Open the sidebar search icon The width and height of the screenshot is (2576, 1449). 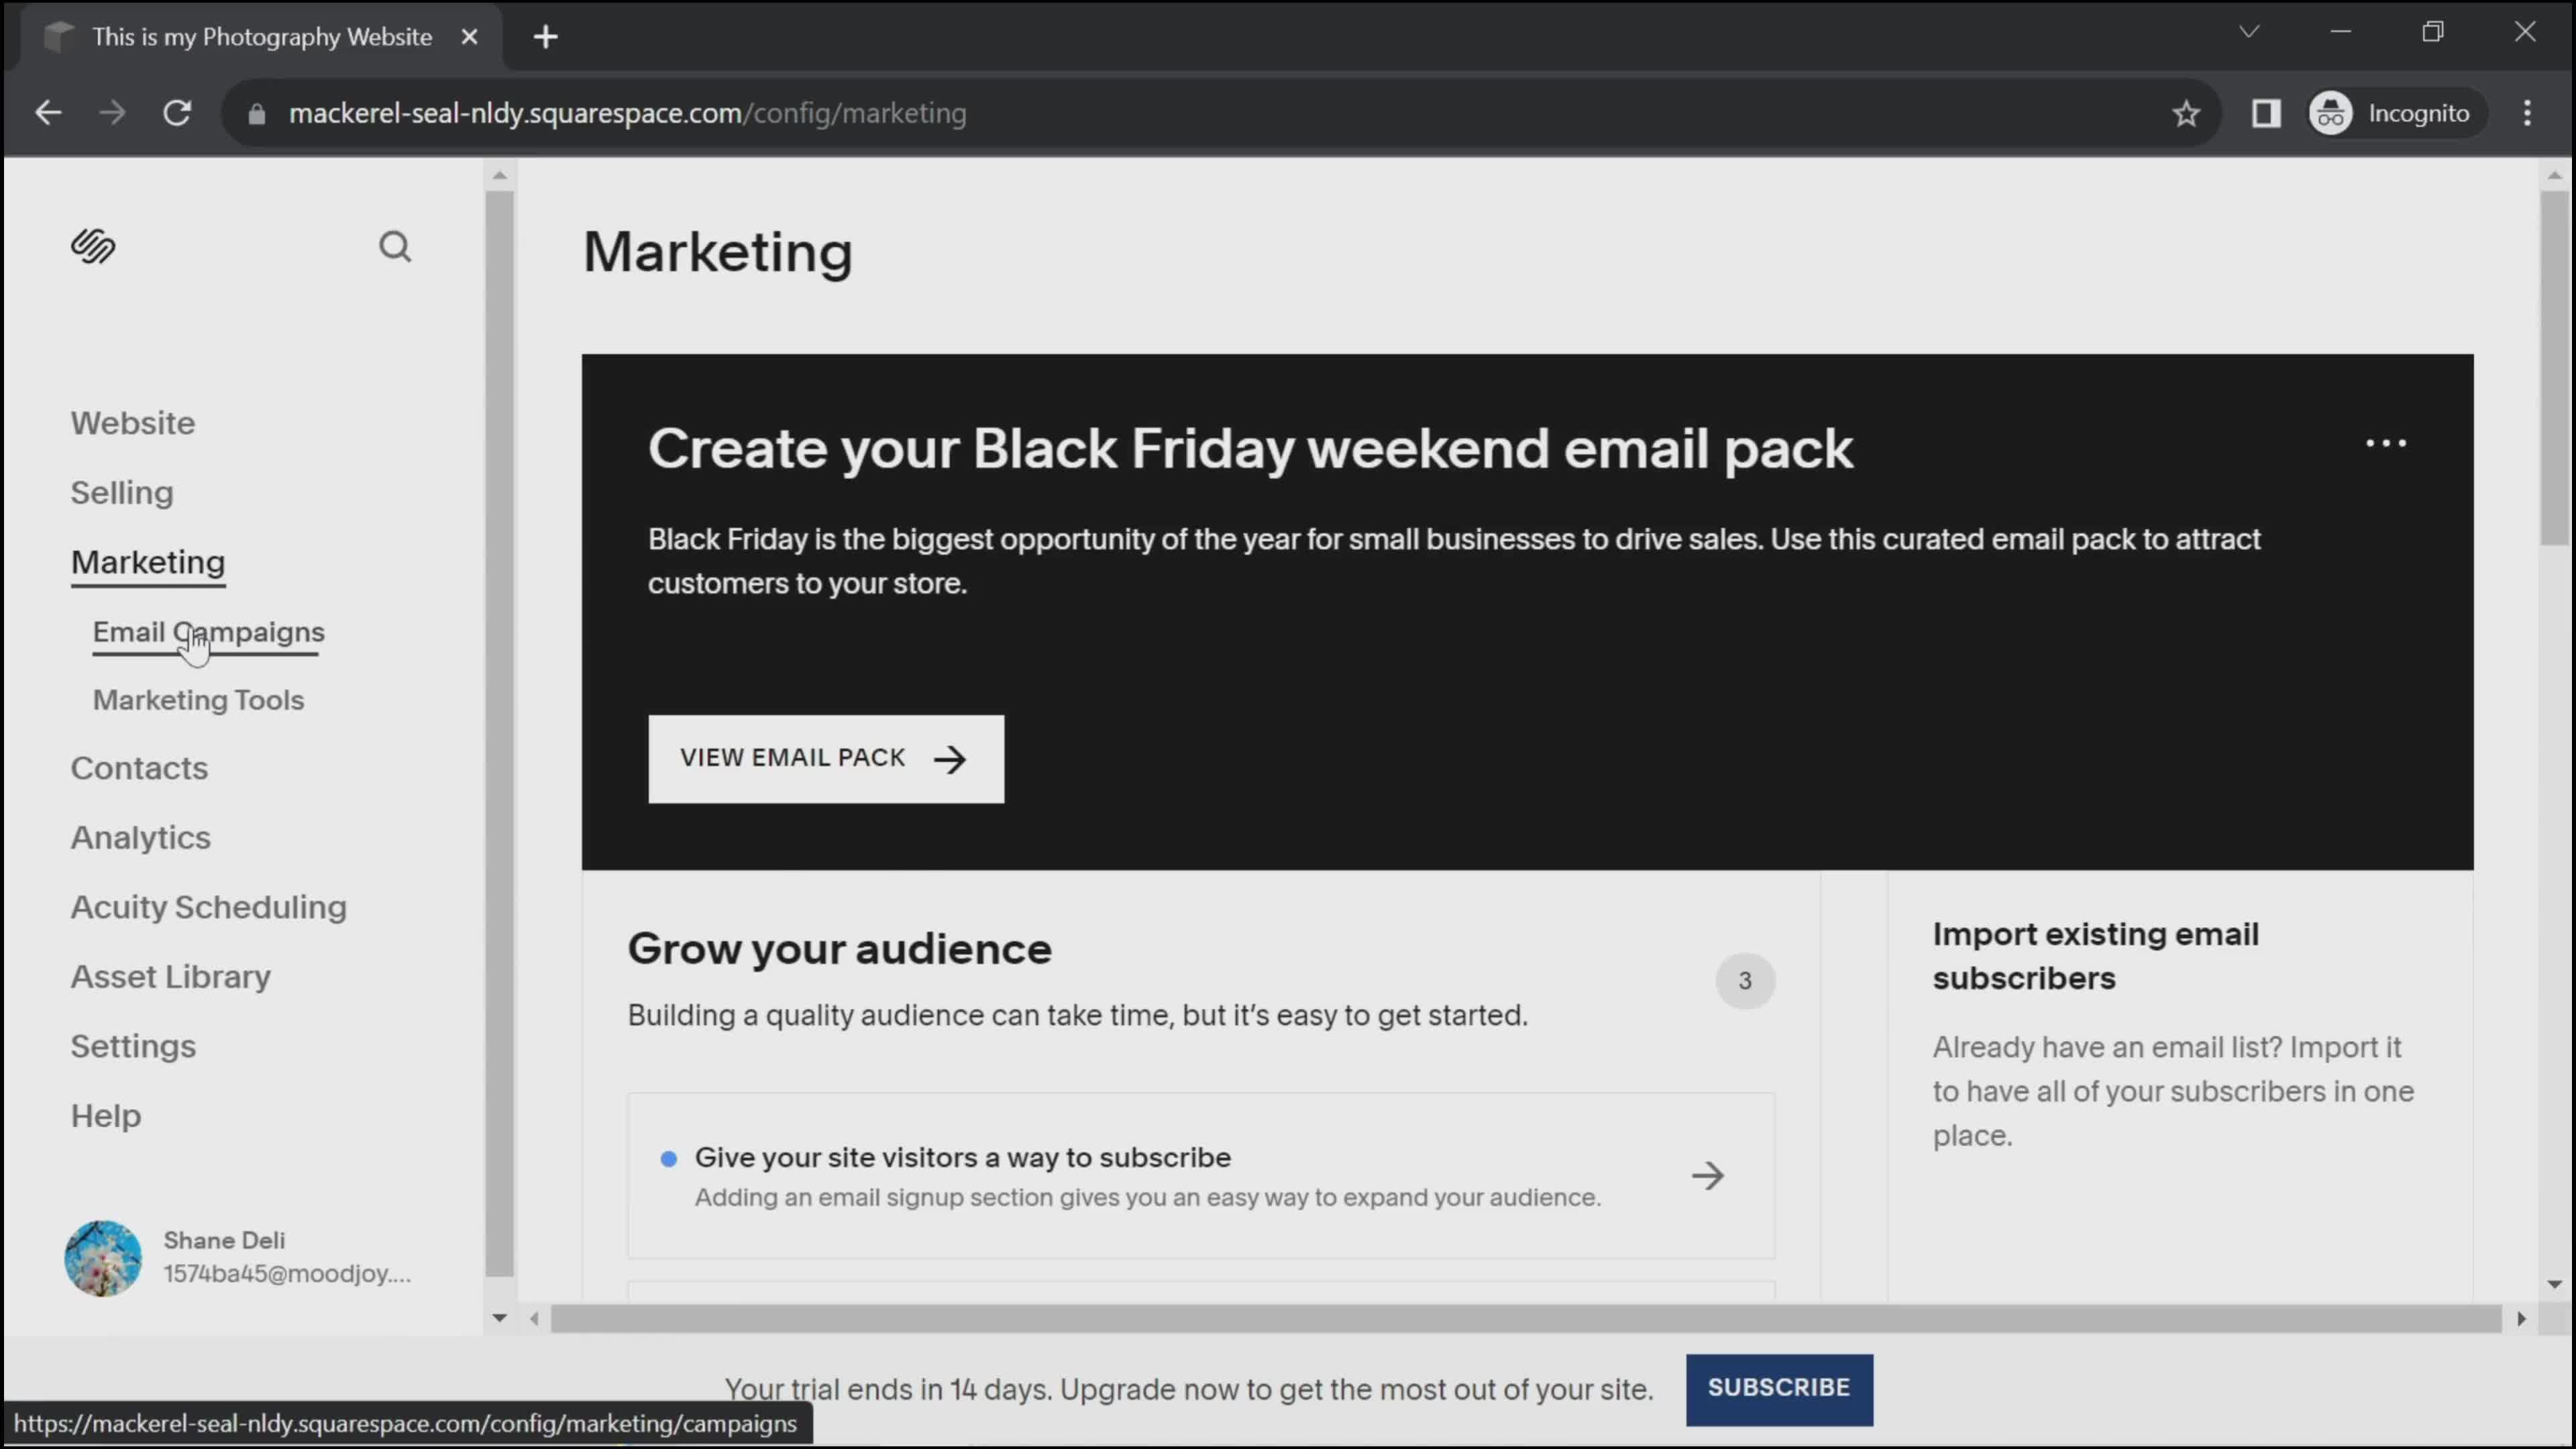coord(395,246)
